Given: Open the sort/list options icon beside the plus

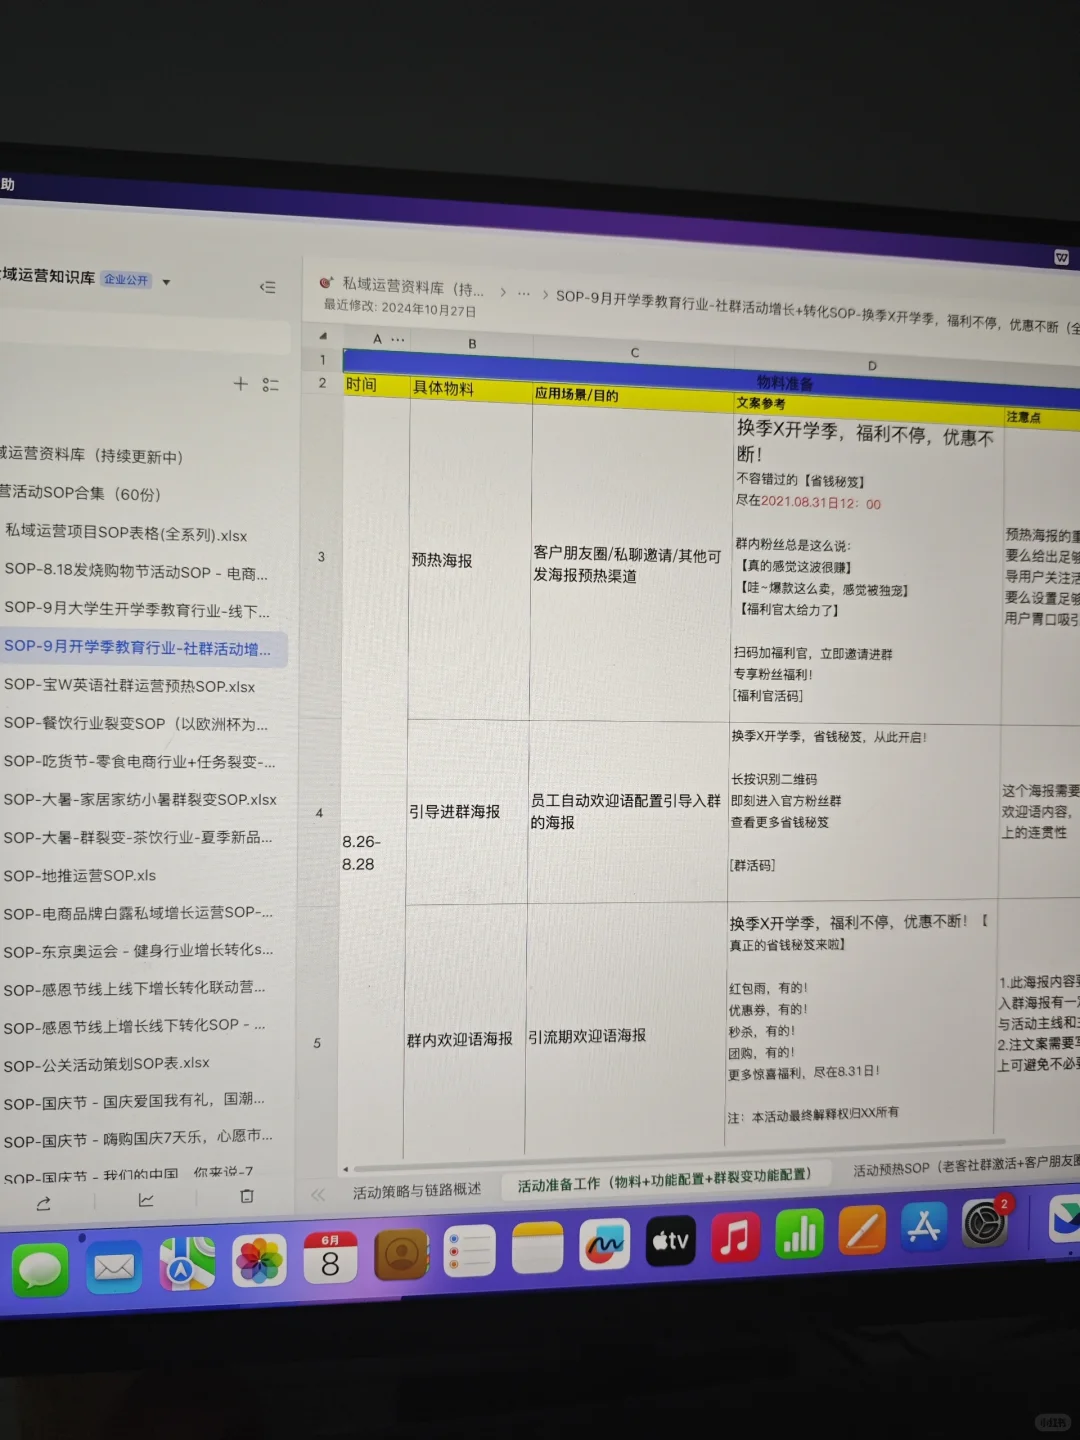Looking at the screenshot, I should pos(270,385).
